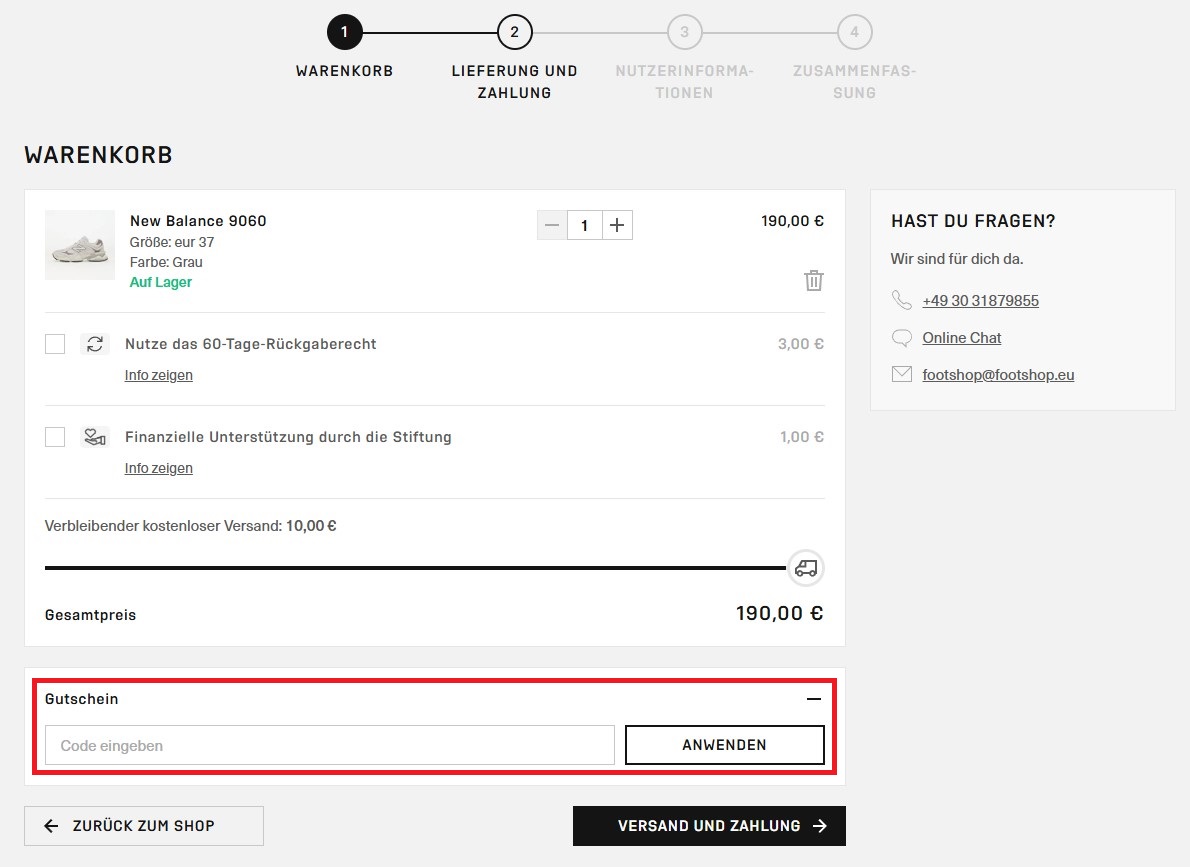The height and width of the screenshot is (867, 1190).
Task: Click the Hast du Fragen? heading
Action: tap(973, 221)
